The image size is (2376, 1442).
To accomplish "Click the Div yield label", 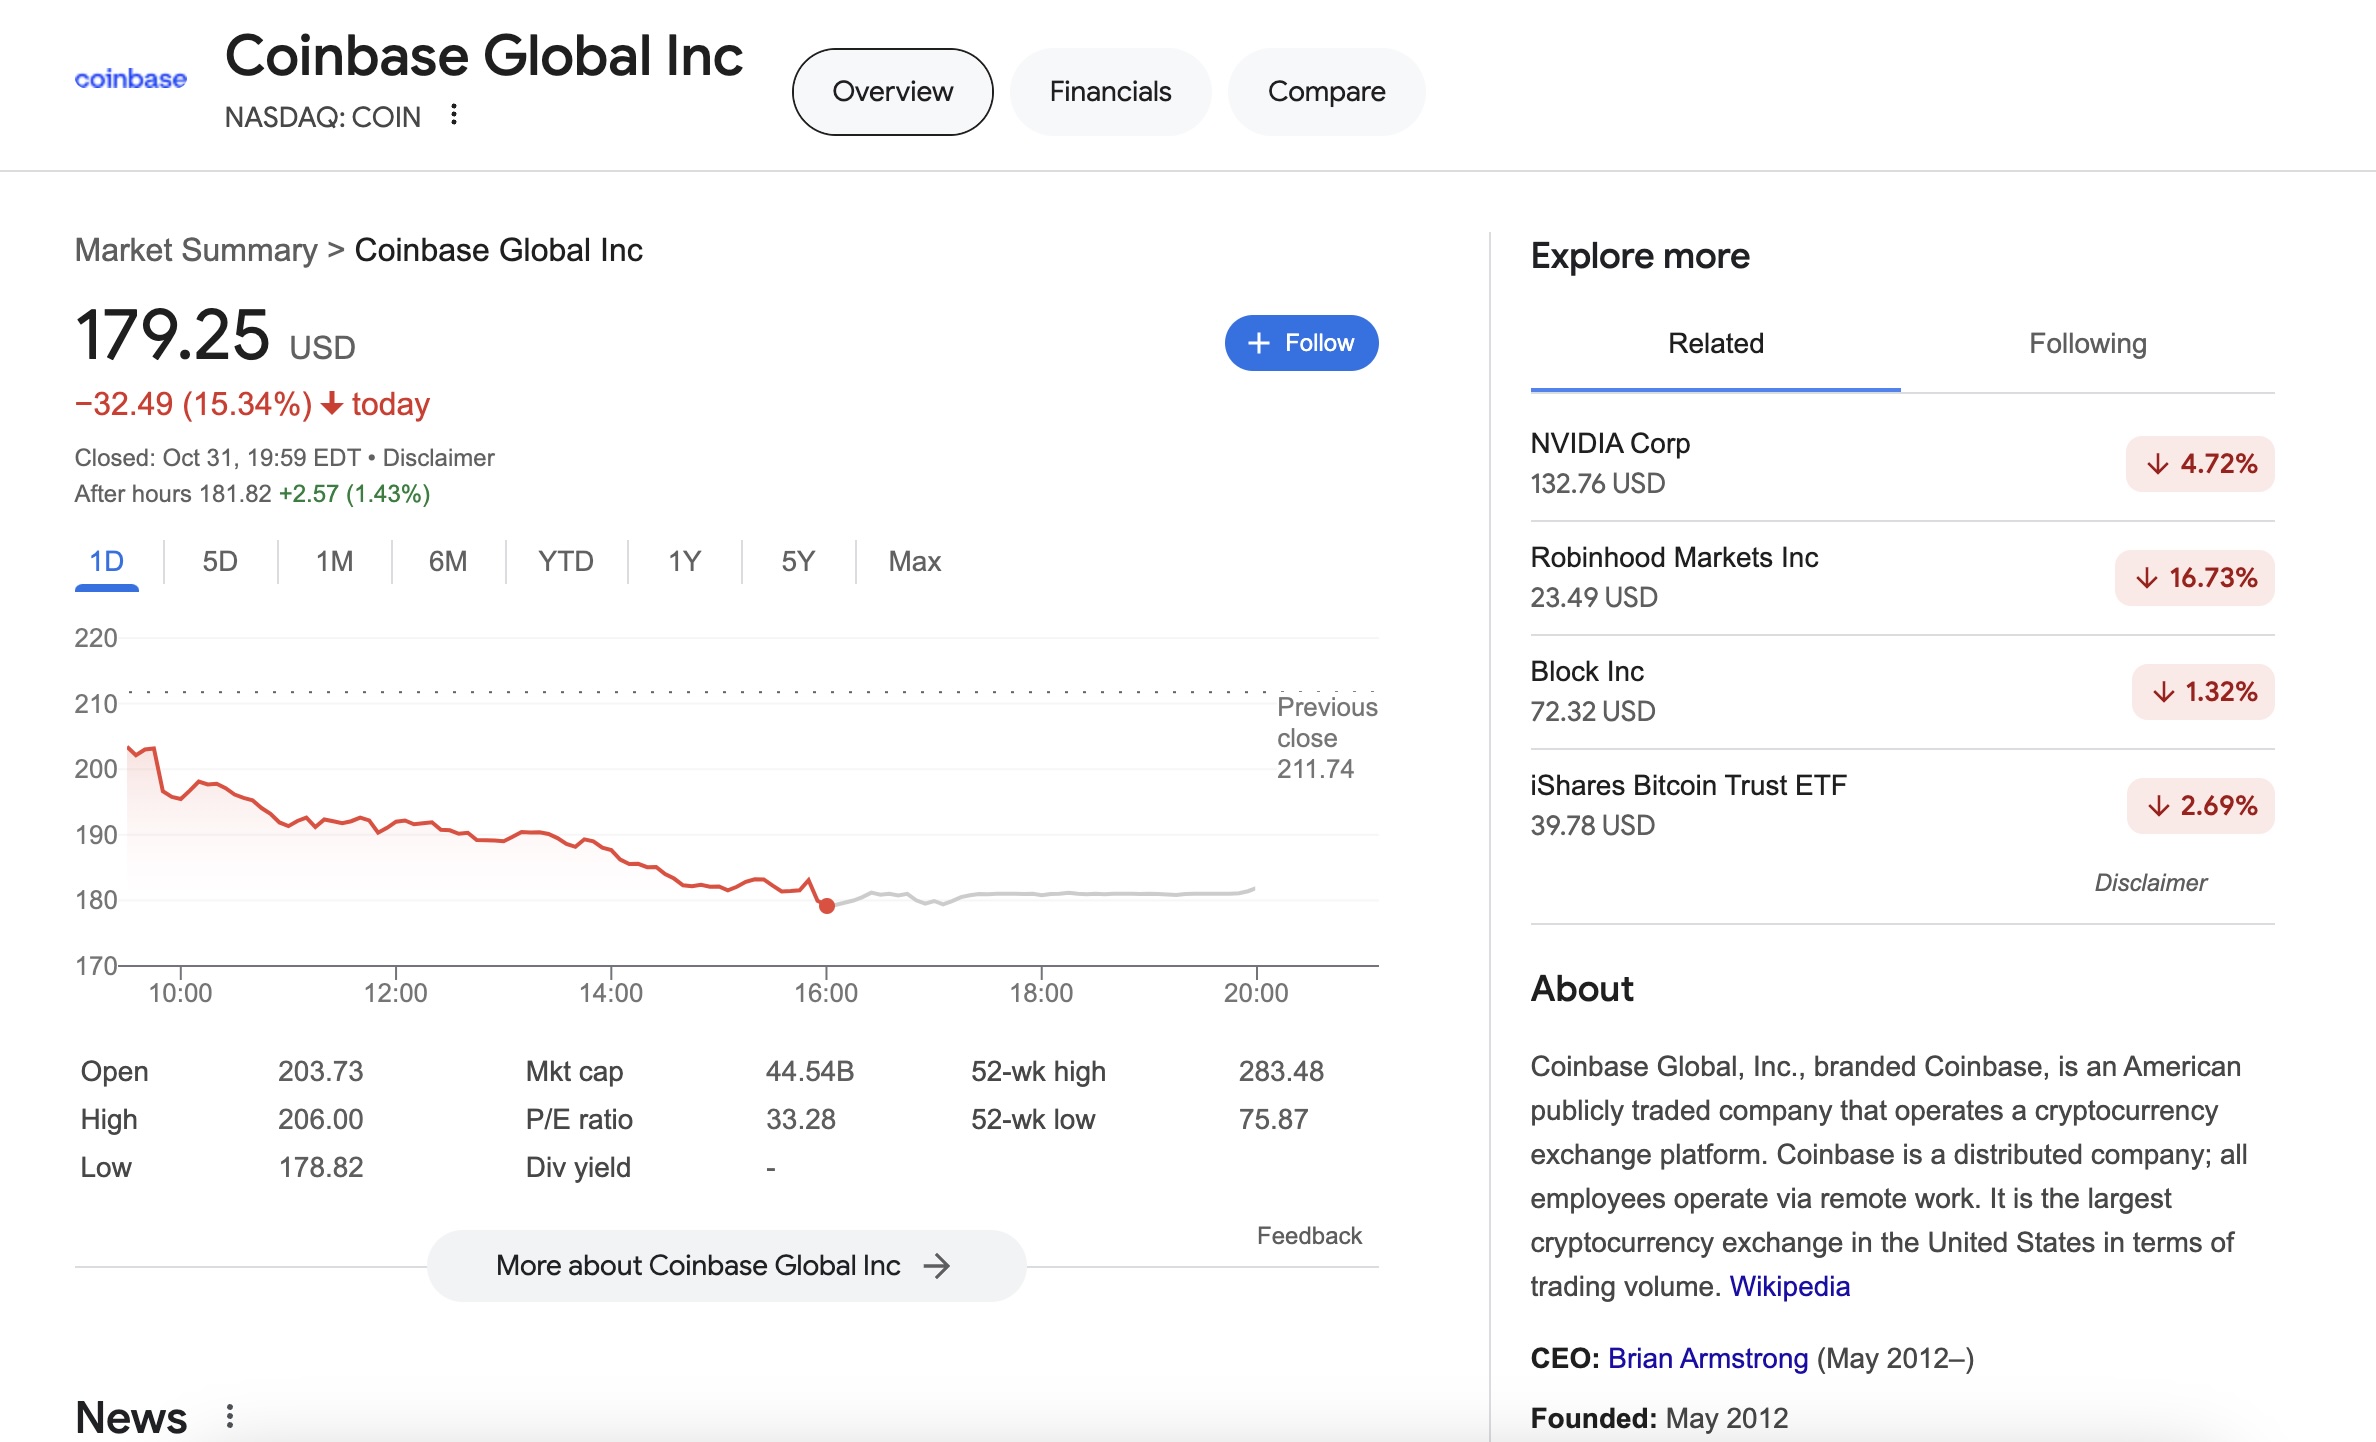I will point(578,1167).
